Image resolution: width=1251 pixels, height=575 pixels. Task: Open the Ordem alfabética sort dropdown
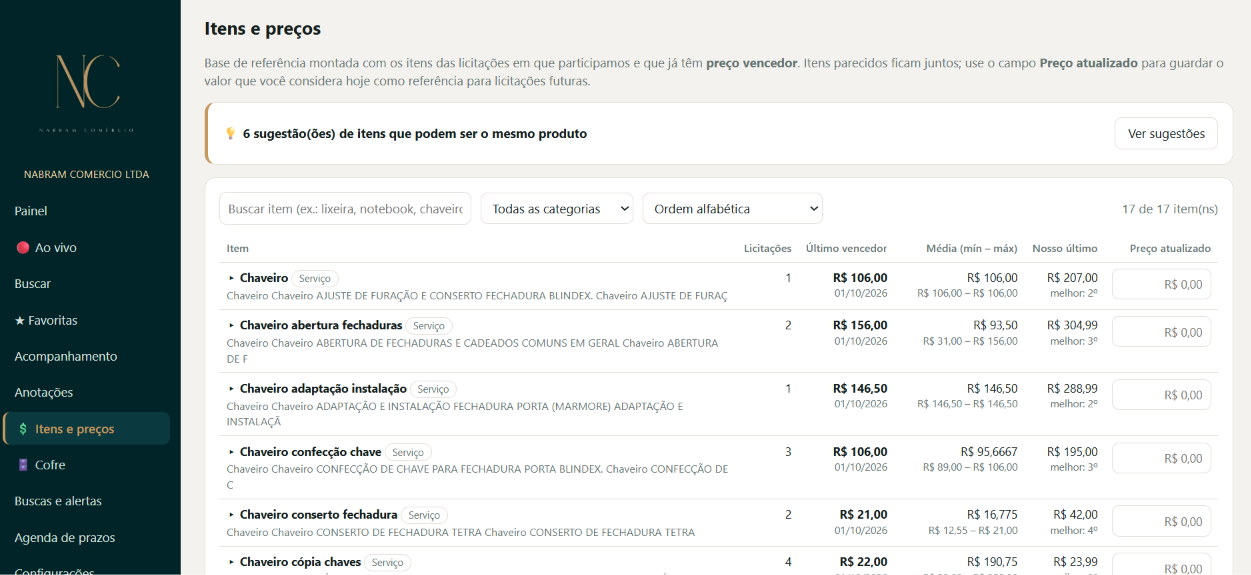pos(733,209)
